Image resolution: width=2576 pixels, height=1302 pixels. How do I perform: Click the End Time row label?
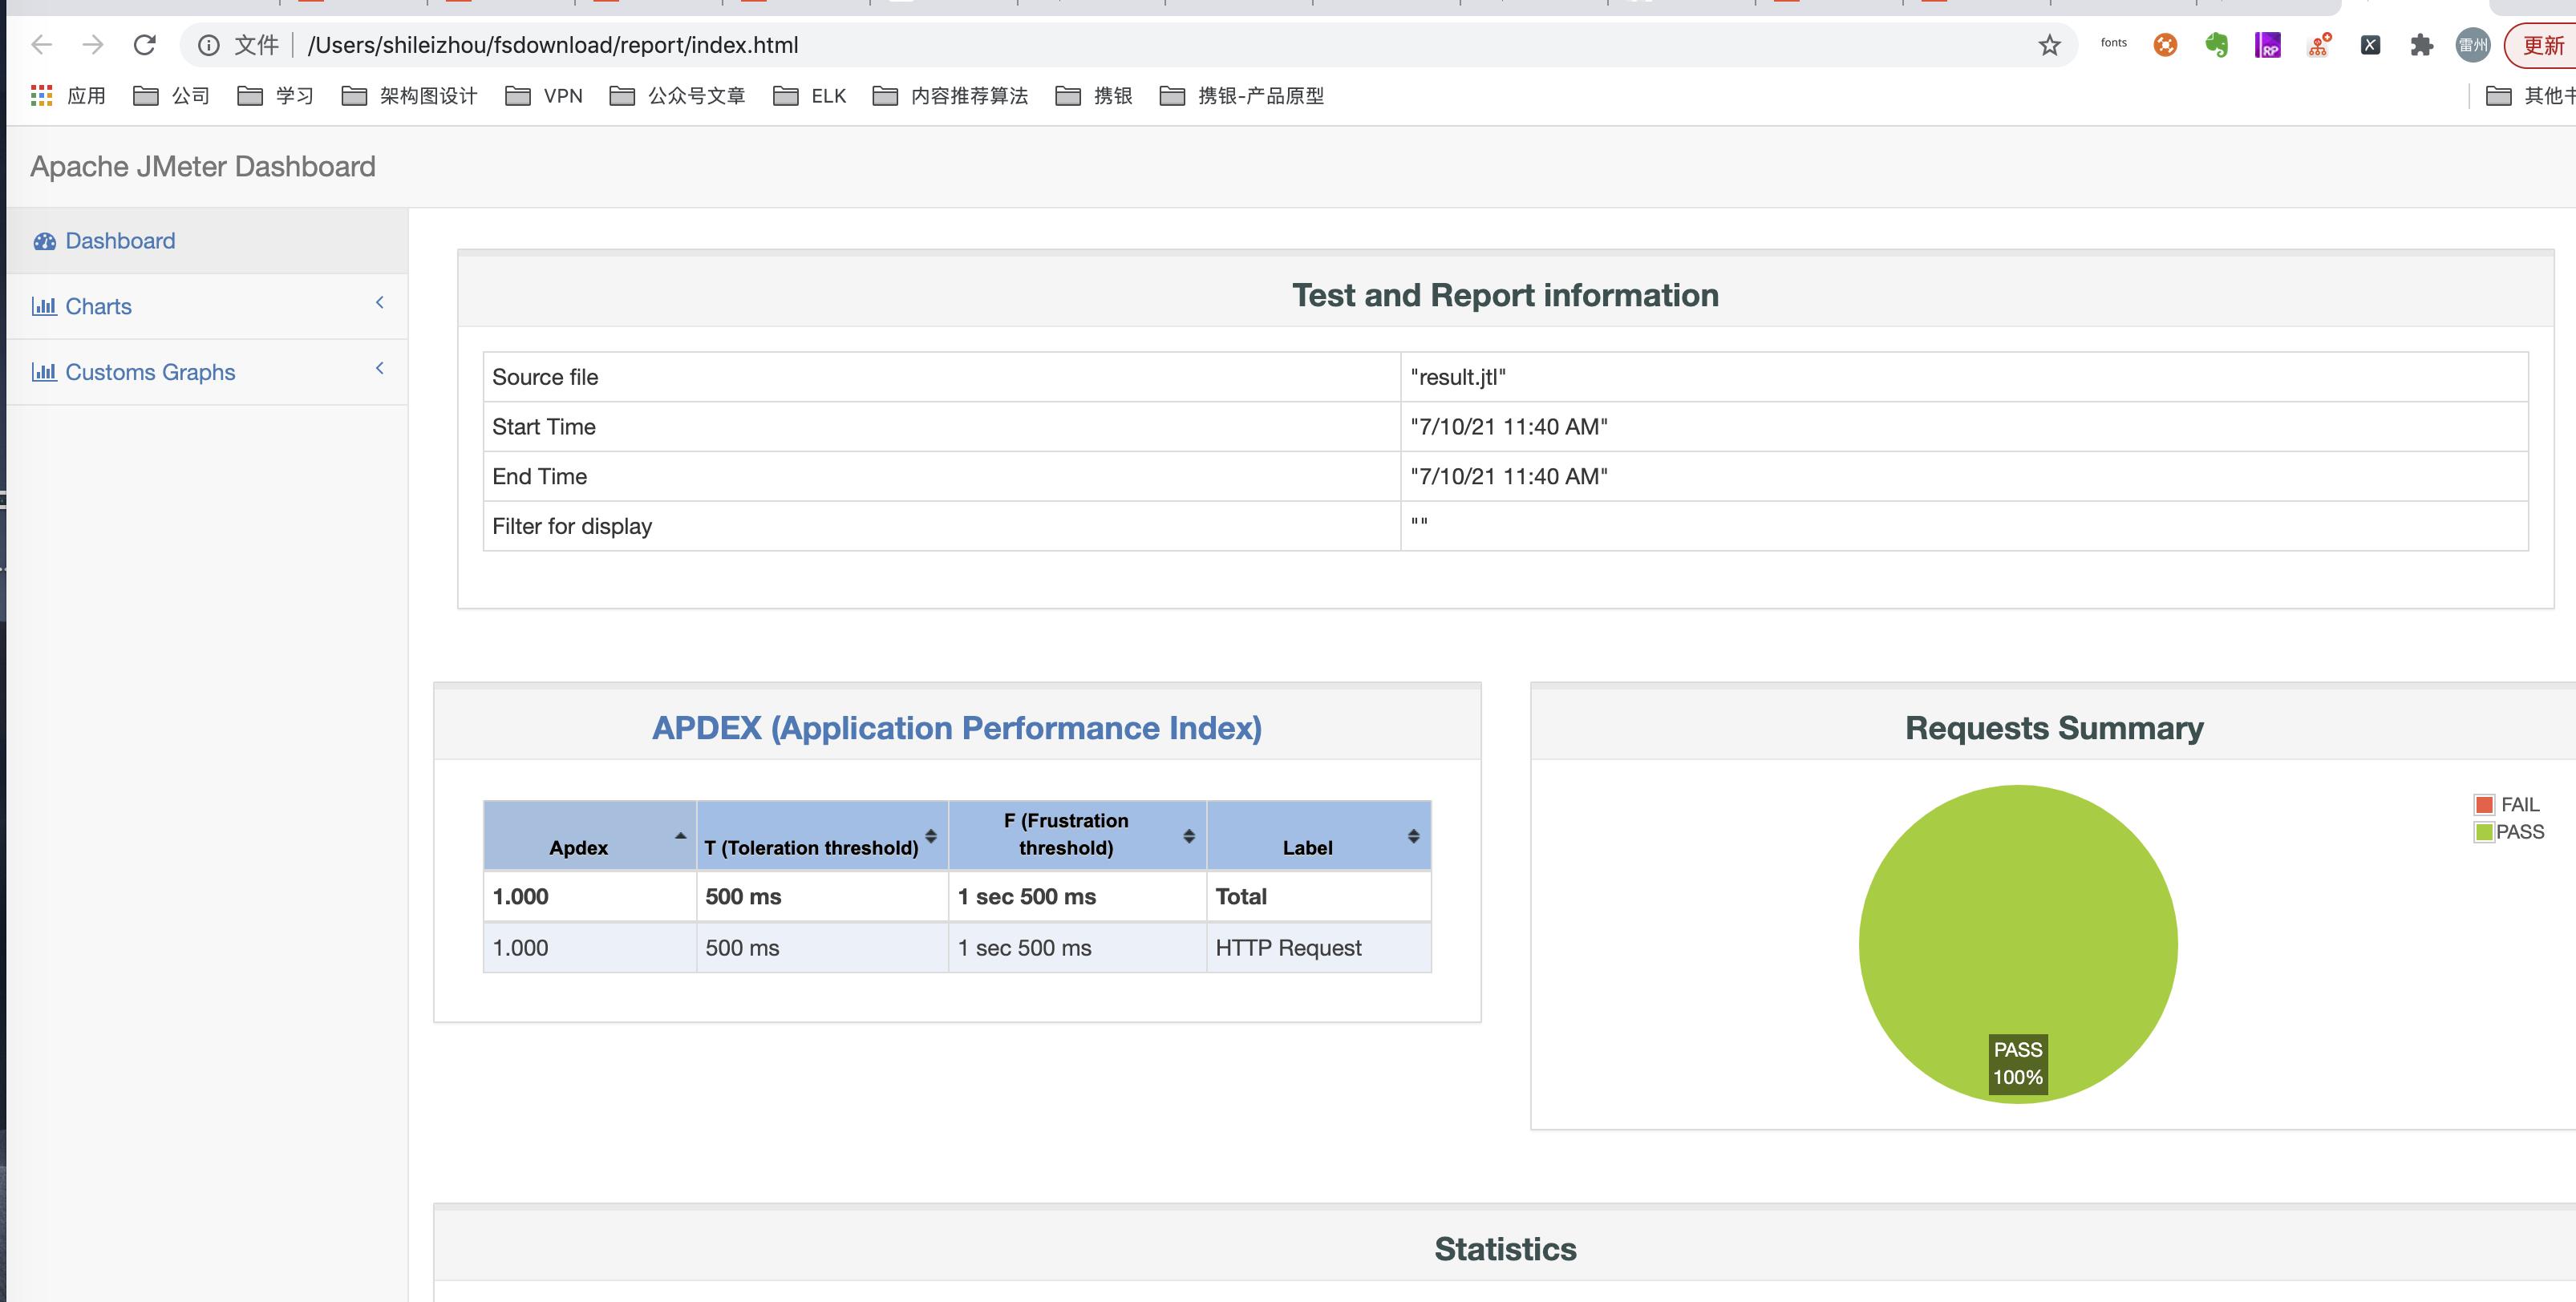540,477
